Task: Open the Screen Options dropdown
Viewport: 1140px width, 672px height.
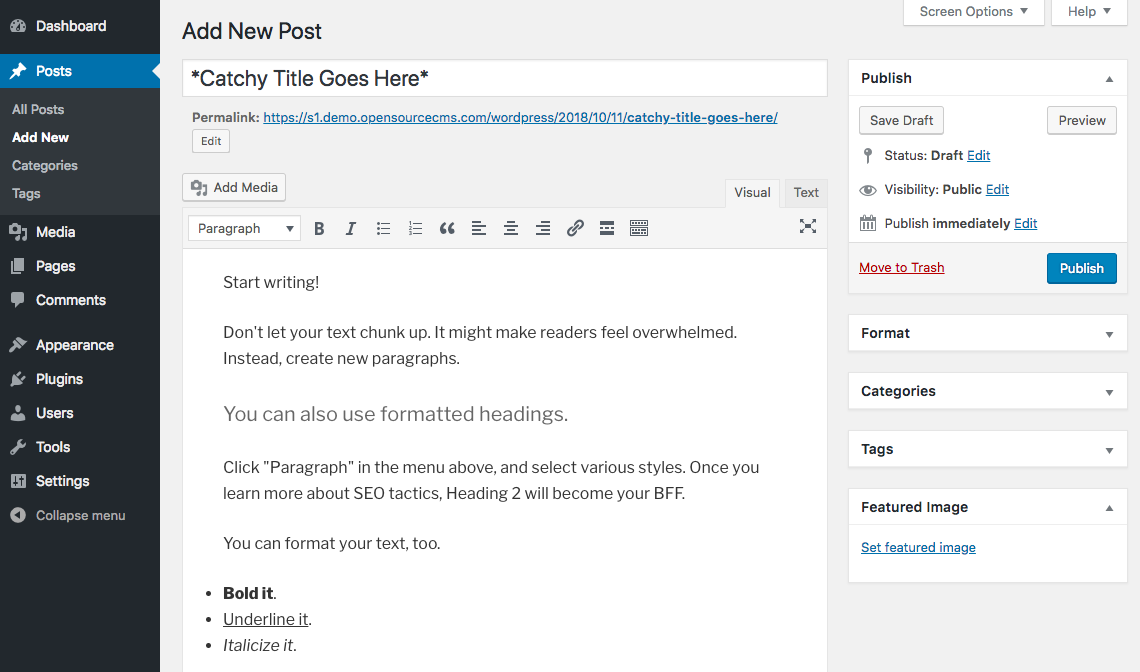Action: [972, 12]
